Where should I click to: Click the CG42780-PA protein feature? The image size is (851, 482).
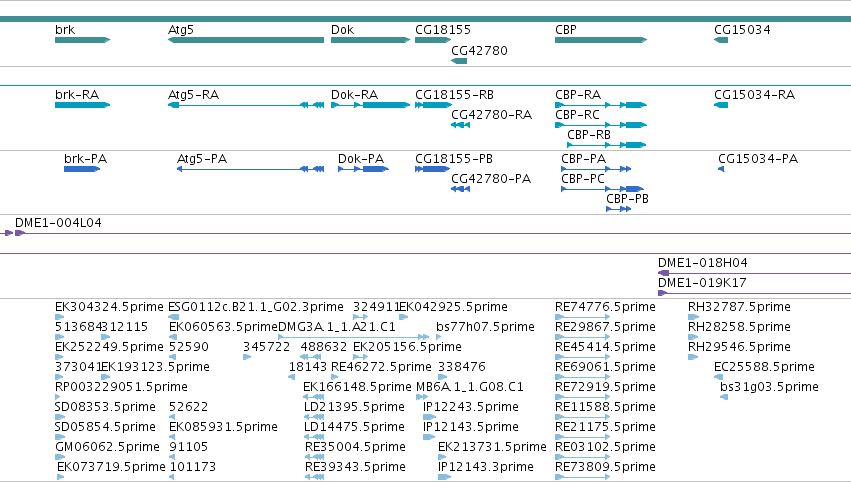point(460,189)
